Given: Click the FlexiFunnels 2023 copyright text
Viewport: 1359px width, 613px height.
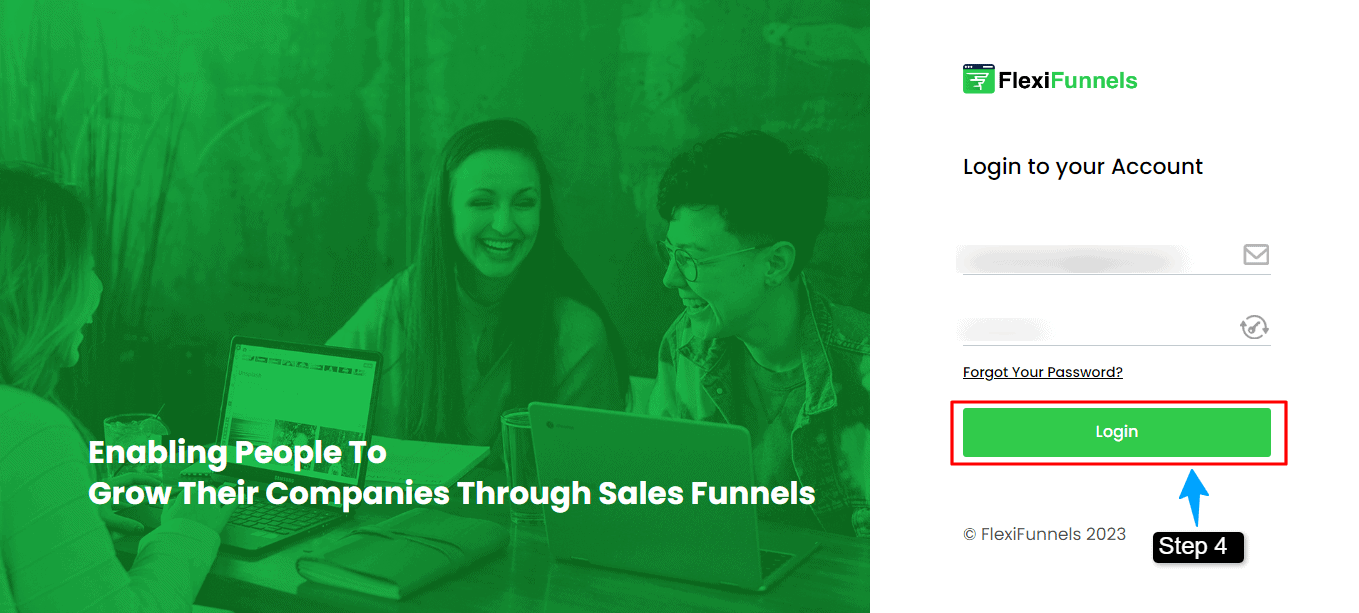Looking at the screenshot, I should (1044, 534).
